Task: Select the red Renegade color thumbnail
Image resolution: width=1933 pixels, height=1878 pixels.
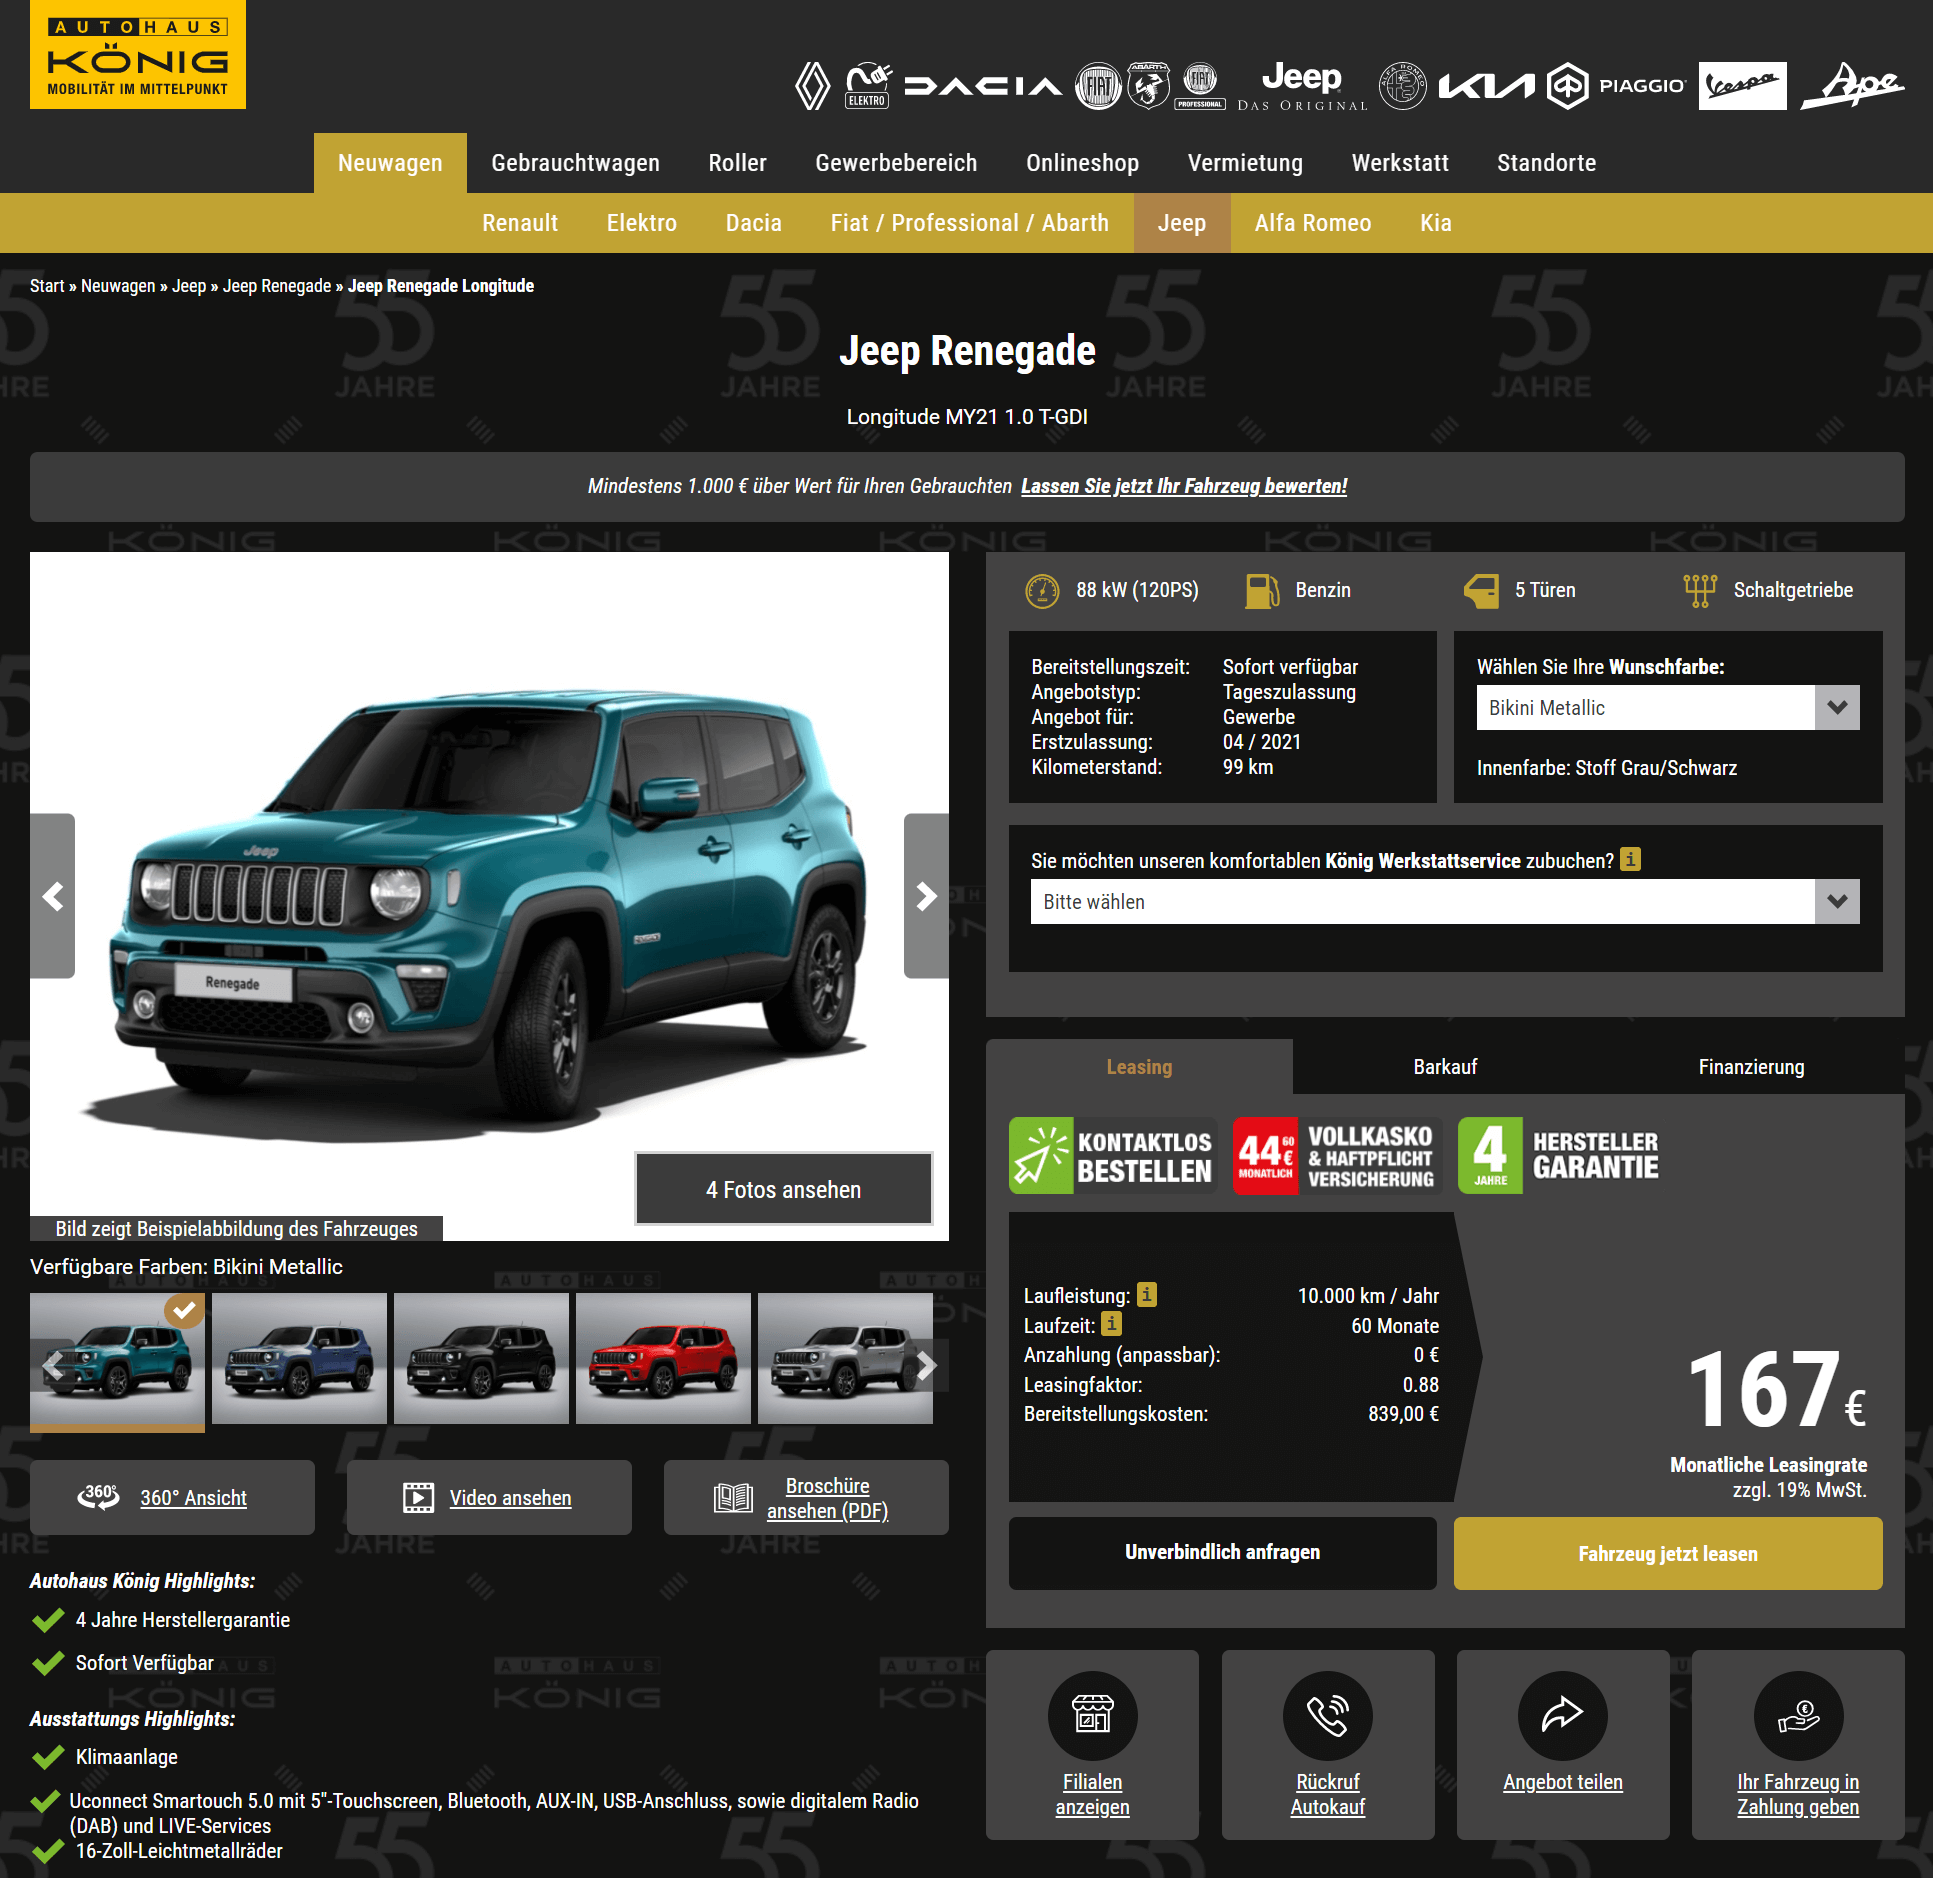Action: [663, 1358]
